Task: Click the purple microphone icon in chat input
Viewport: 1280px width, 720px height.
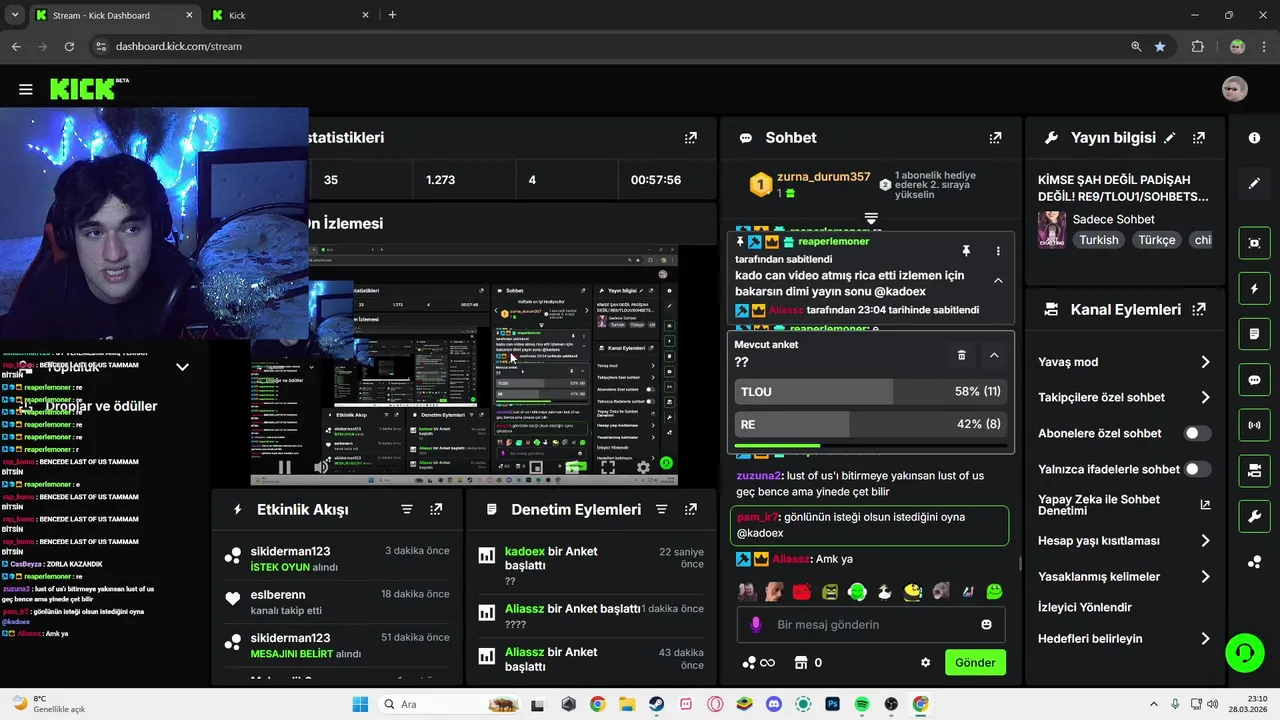Action: (755, 624)
